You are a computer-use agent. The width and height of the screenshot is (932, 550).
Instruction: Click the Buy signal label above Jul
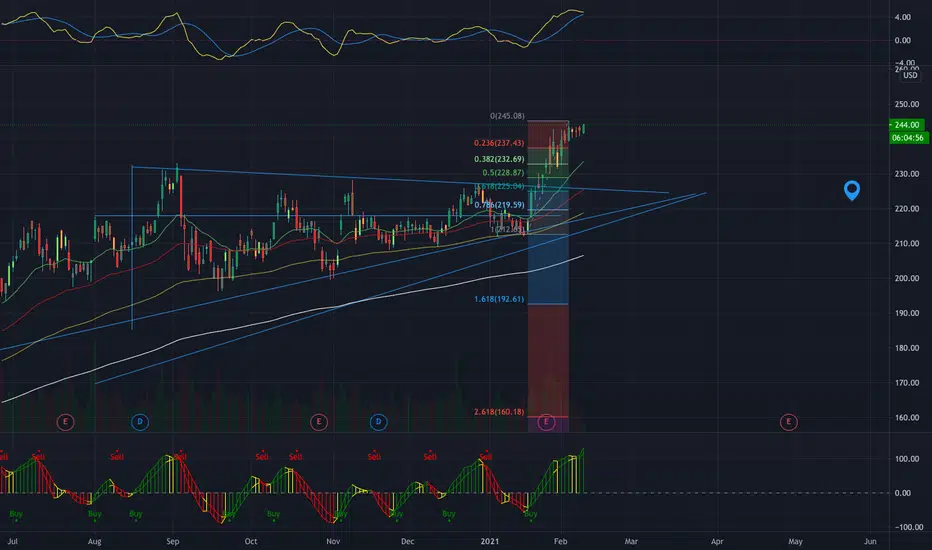click(16, 514)
